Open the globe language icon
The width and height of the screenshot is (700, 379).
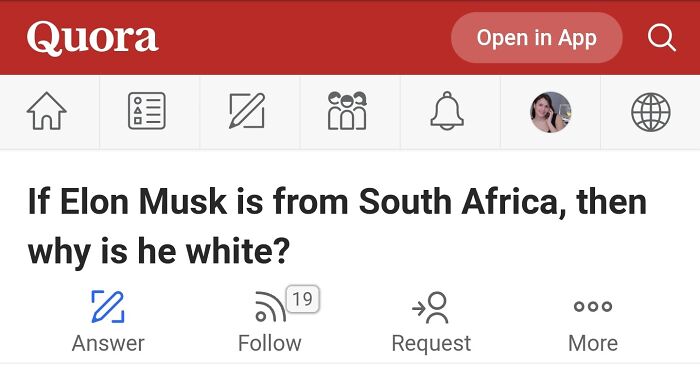click(650, 112)
